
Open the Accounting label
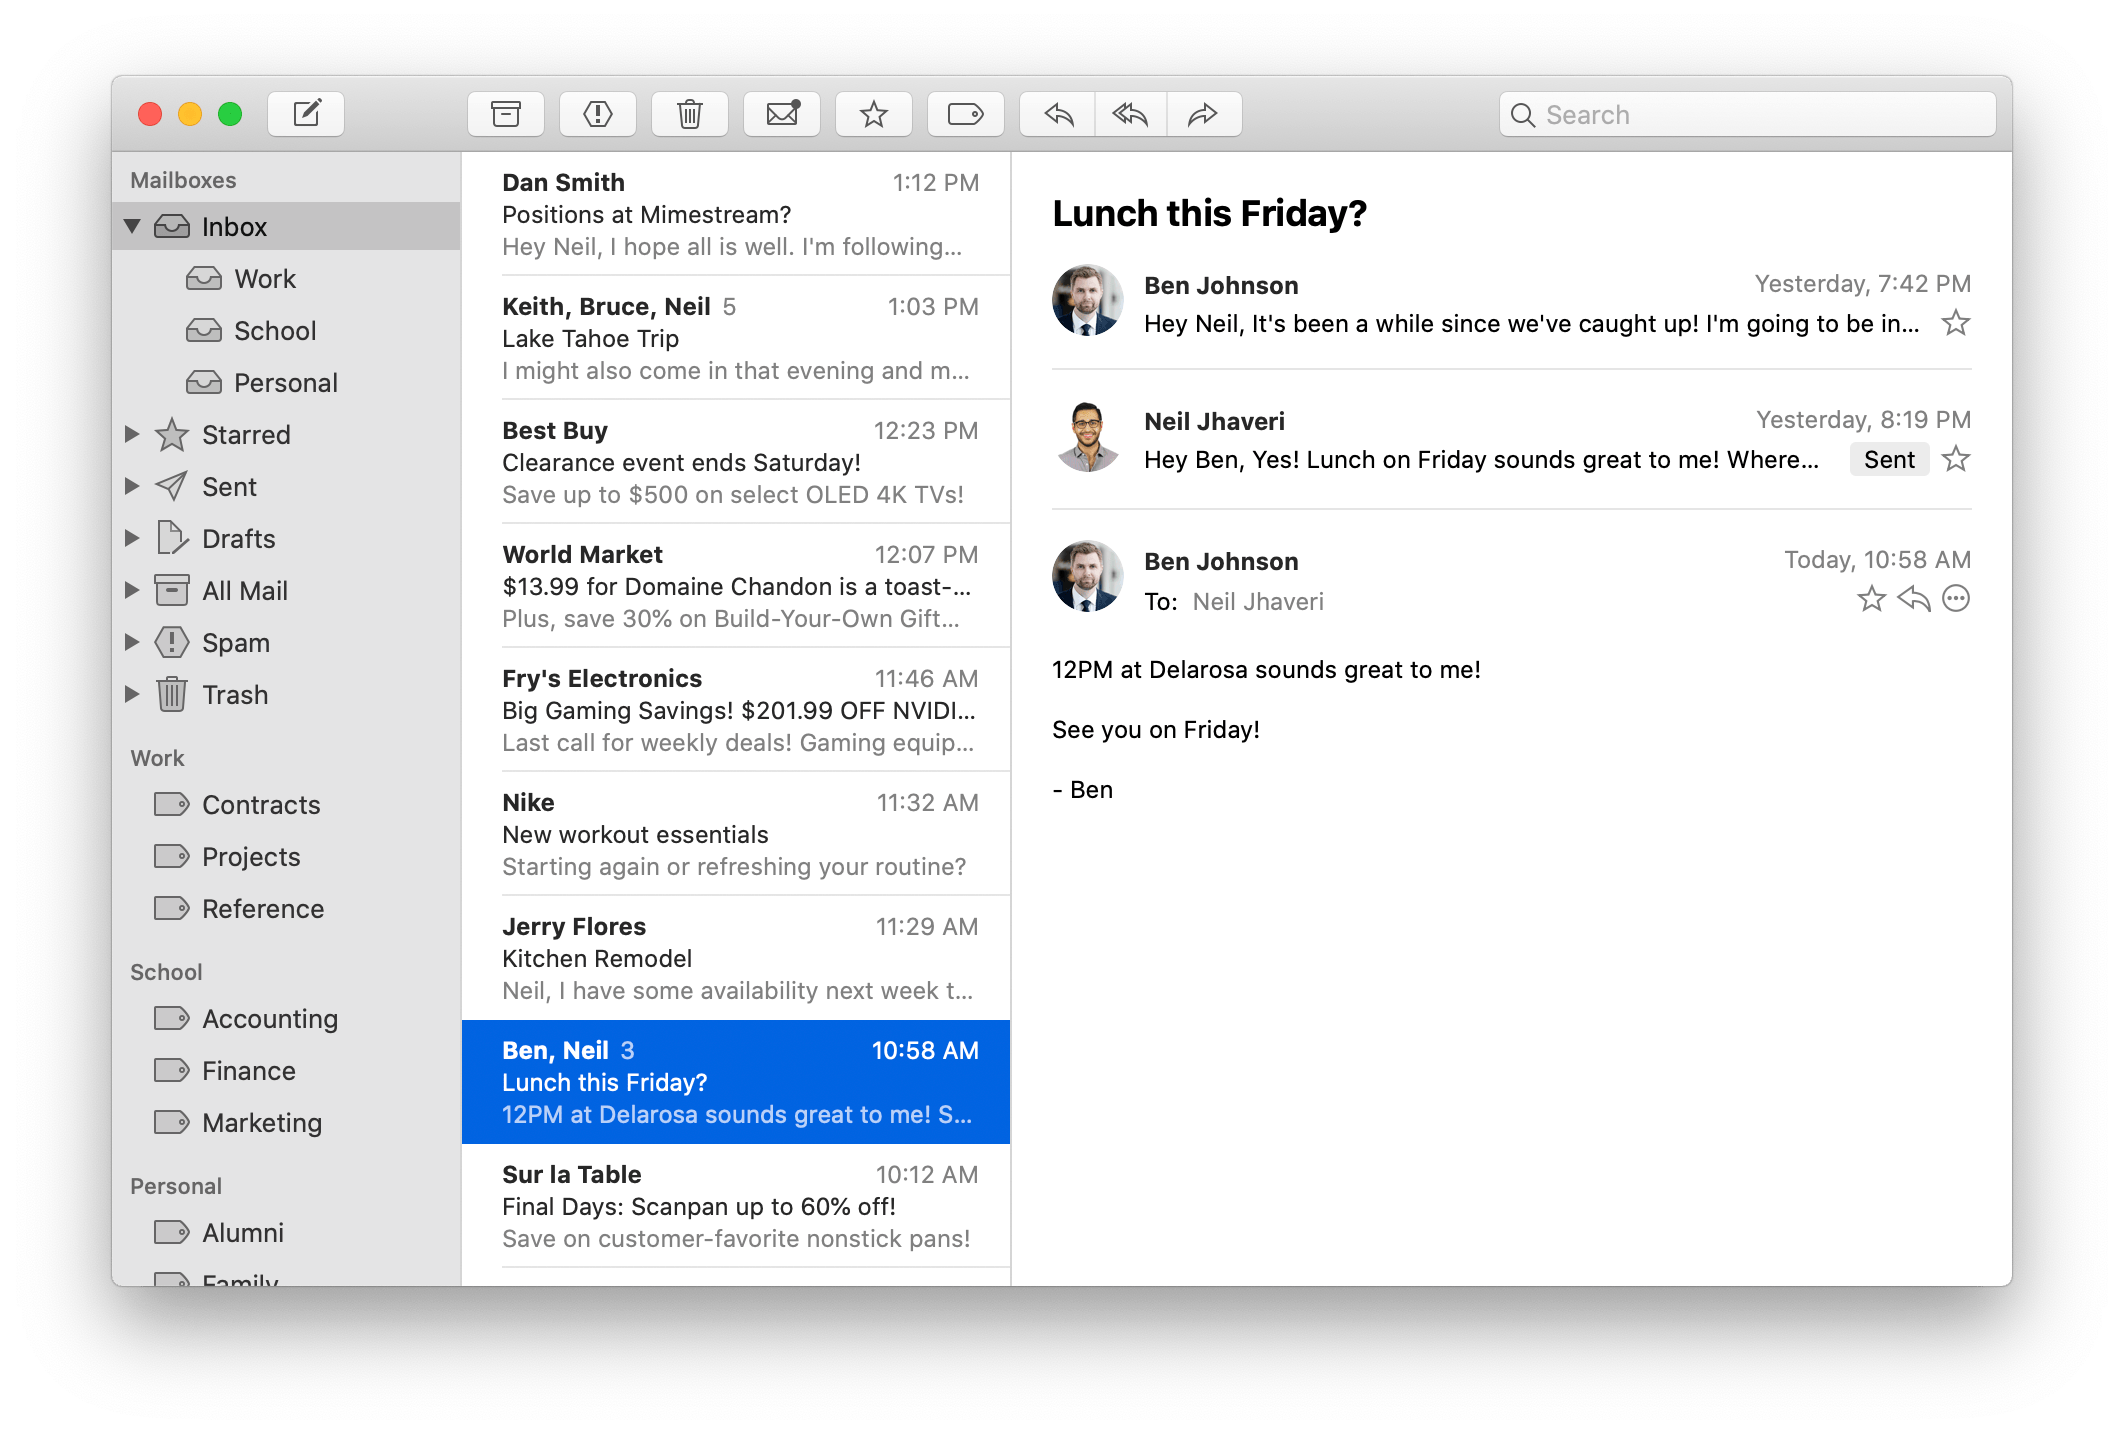pos(287,1018)
